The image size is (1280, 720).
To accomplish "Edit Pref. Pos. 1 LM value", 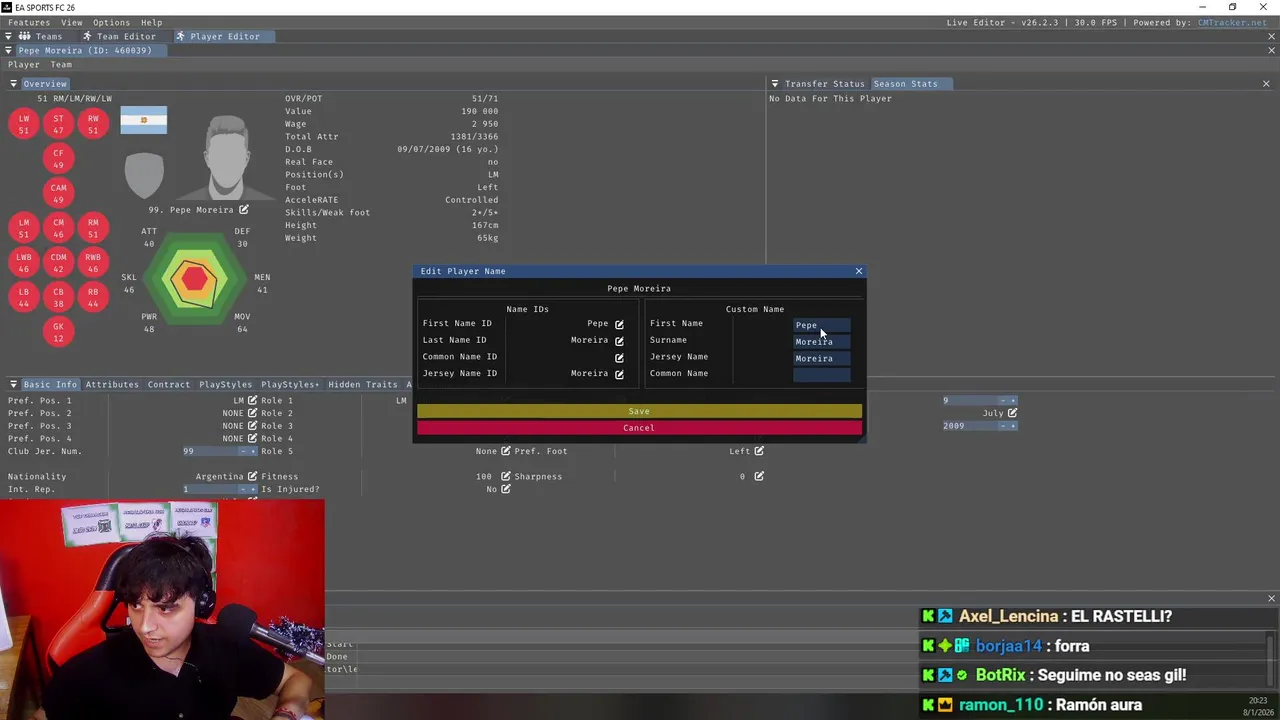I will pos(252,400).
